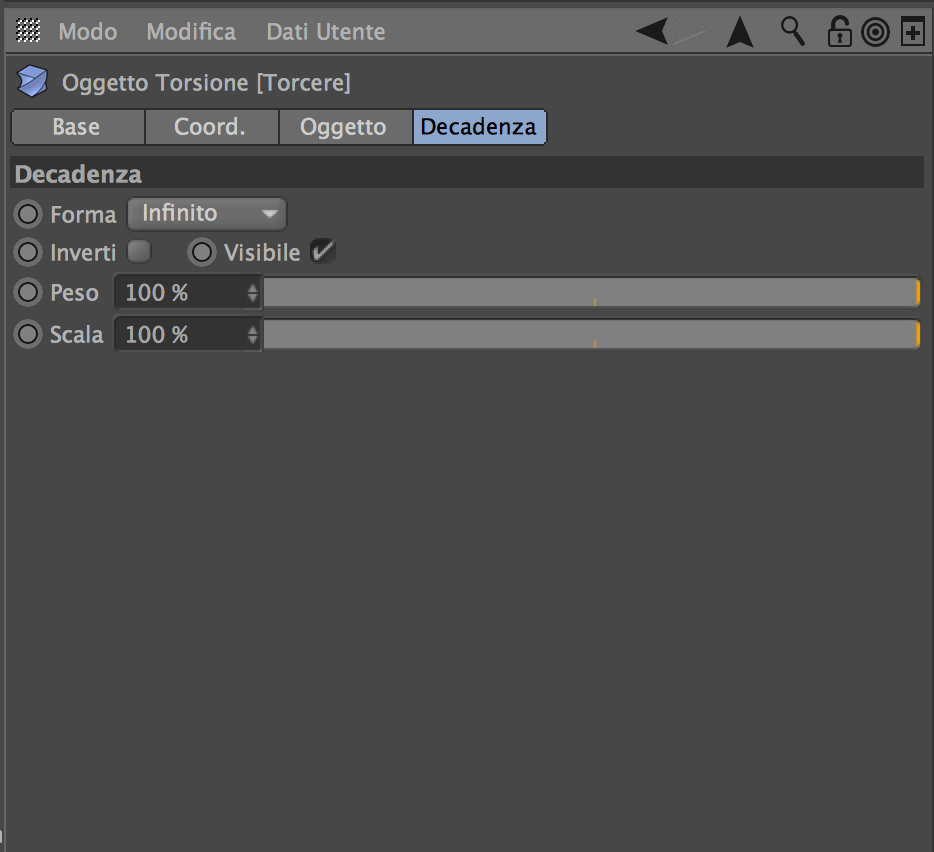This screenshot has height=852, width=934.
Task: Click the target circle mode icon
Action: pos(875,32)
